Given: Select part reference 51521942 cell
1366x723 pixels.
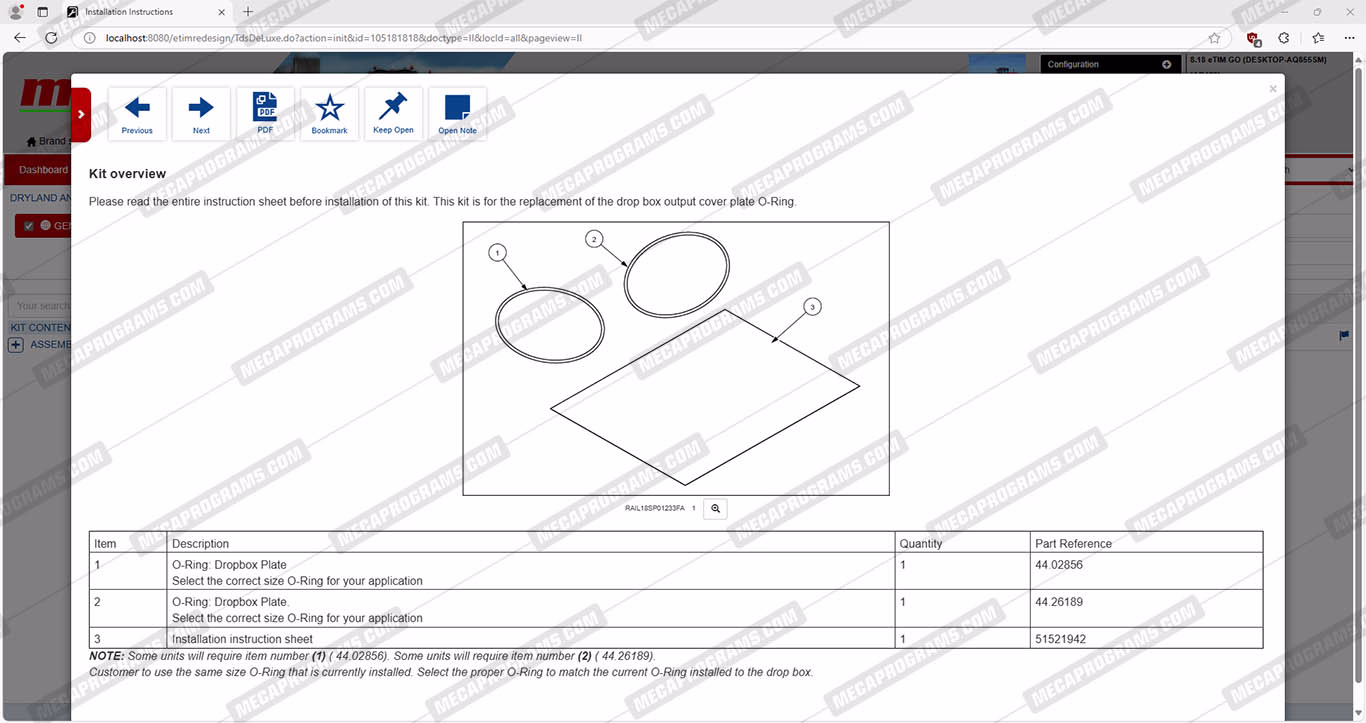Looking at the screenshot, I should tap(1147, 638).
